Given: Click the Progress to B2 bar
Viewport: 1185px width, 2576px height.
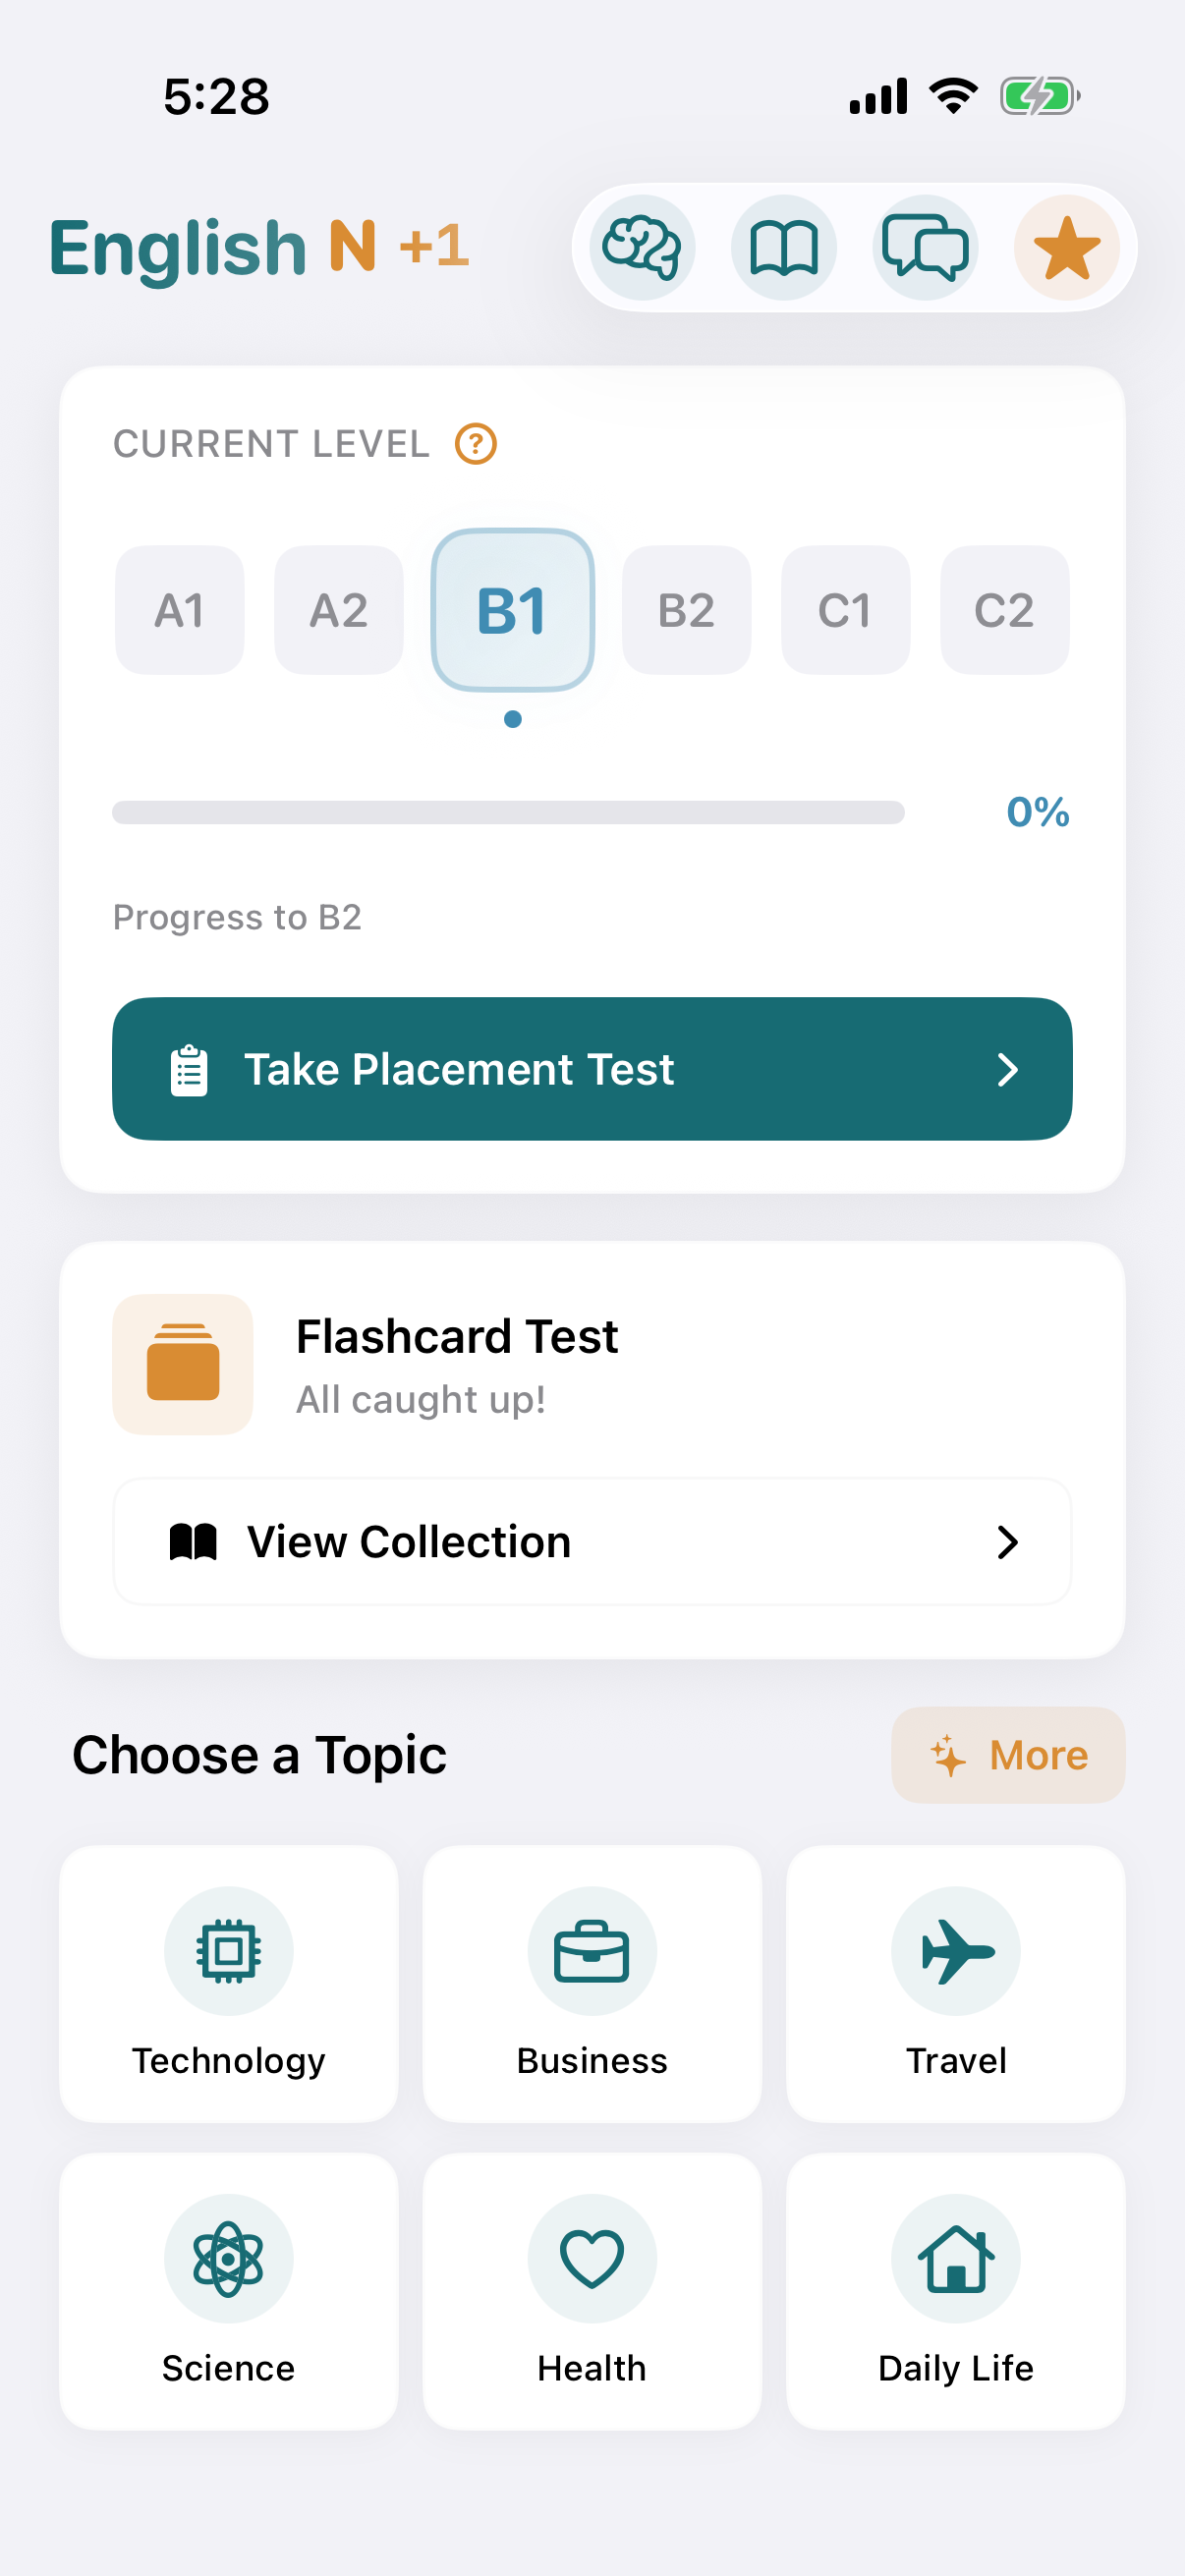Looking at the screenshot, I should point(508,812).
